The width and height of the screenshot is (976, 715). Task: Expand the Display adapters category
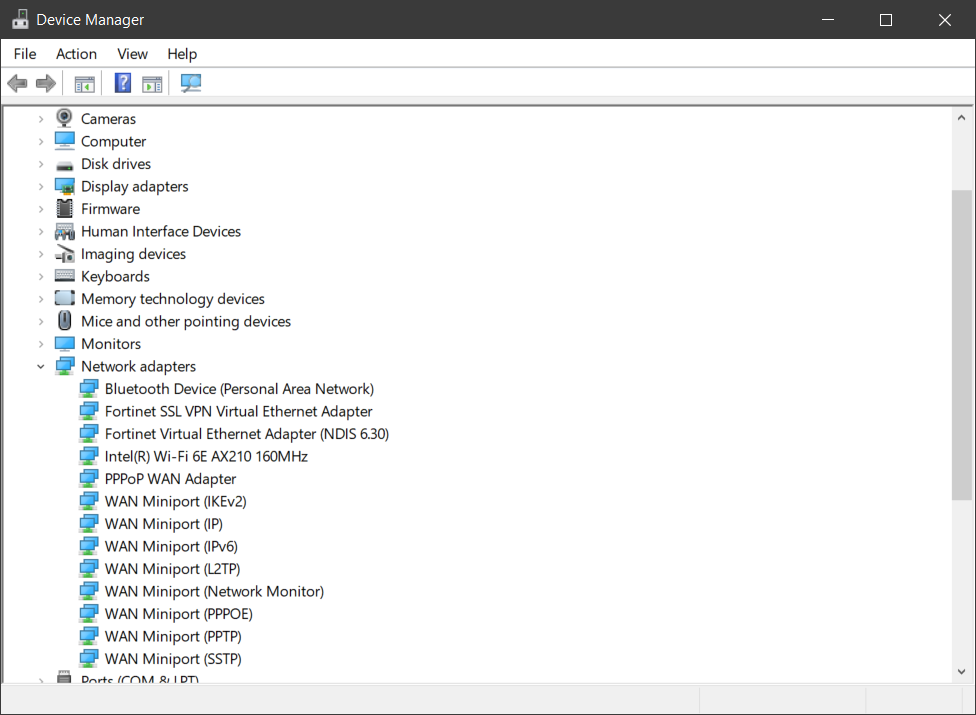[x=41, y=187]
